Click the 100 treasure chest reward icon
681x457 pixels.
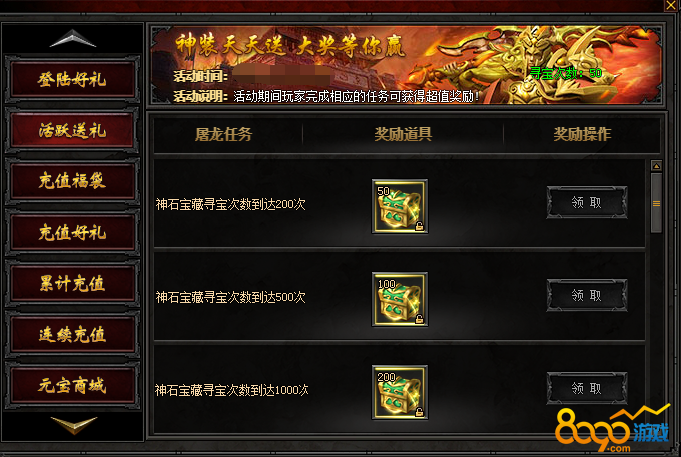pyautogui.click(x=400, y=299)
